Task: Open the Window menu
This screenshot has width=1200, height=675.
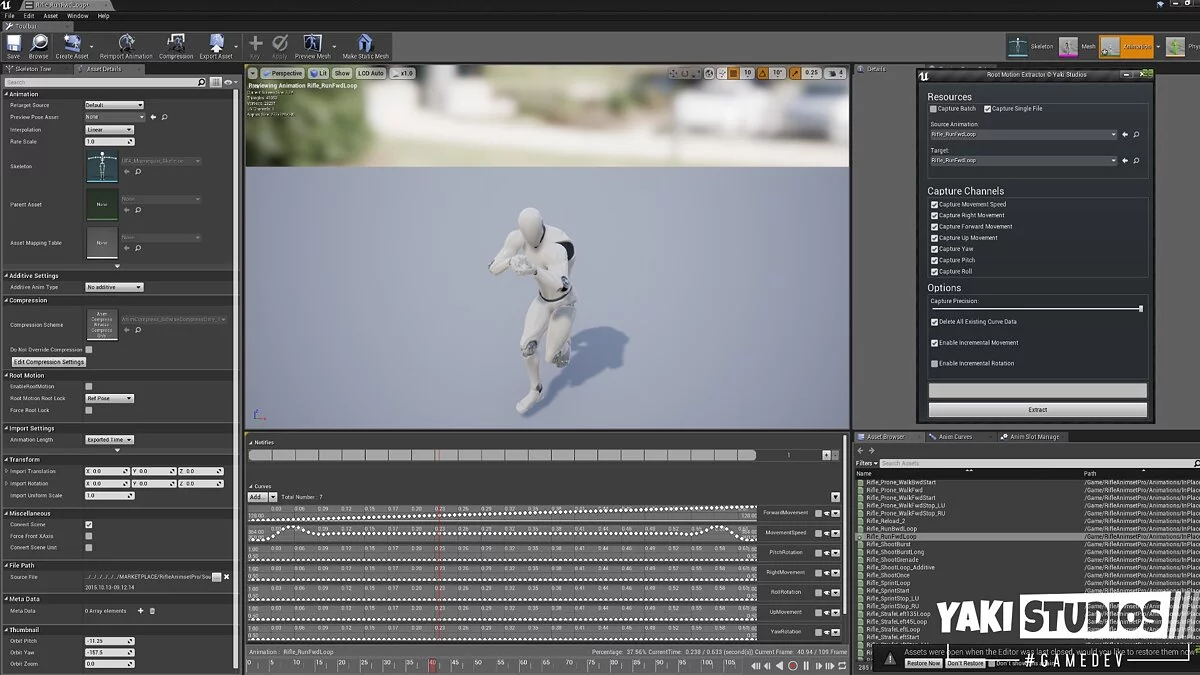Action: (77, 16)
